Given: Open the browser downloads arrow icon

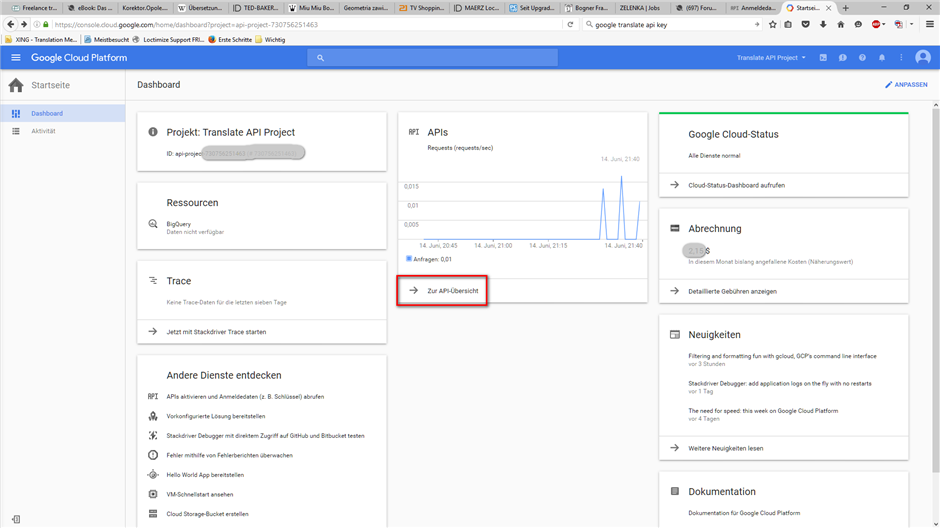Looking at the screenshot, I should [823, 25].
